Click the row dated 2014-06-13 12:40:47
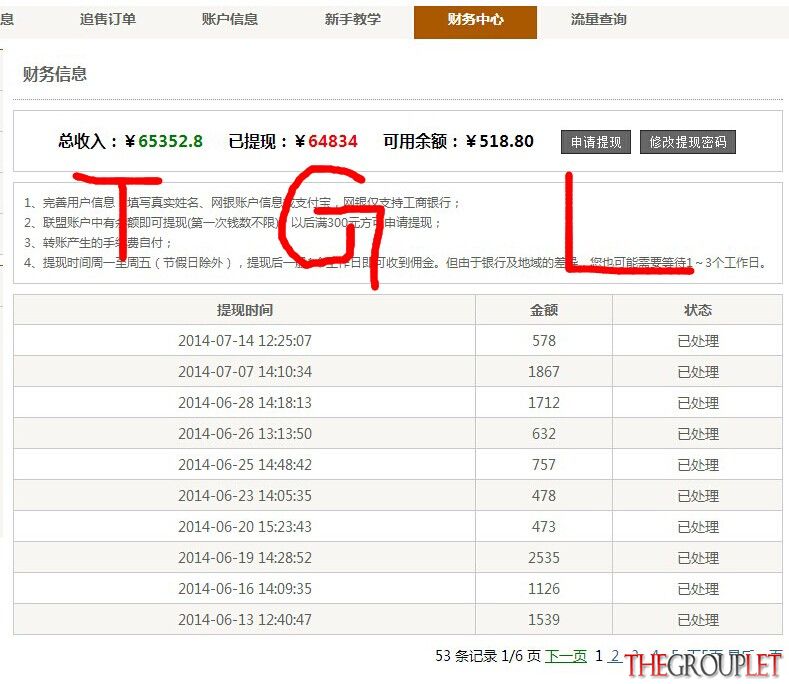789x684 pixels. 398,620
